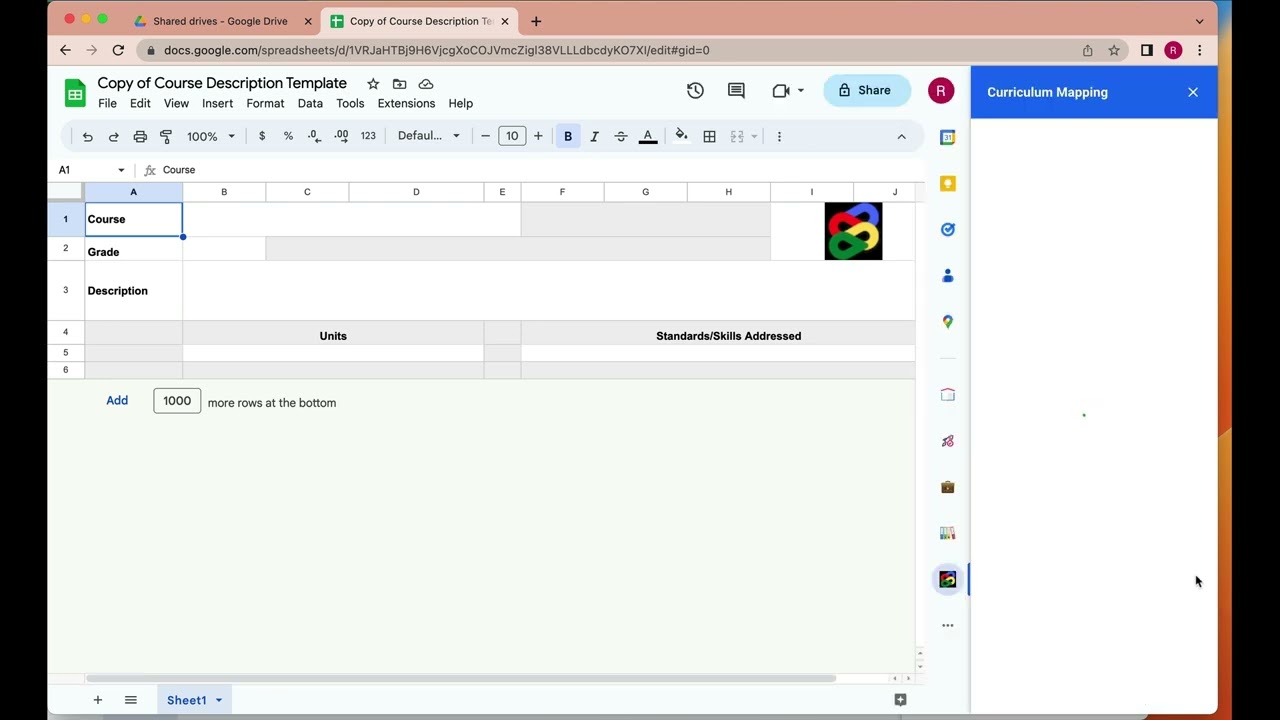Select the Paint format tool
Image resolution: width=1280 pixels, height=720 pixels.
(166, 136)
